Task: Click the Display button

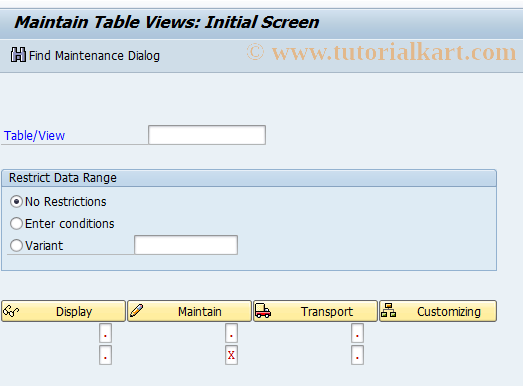Action: [63, 311]
